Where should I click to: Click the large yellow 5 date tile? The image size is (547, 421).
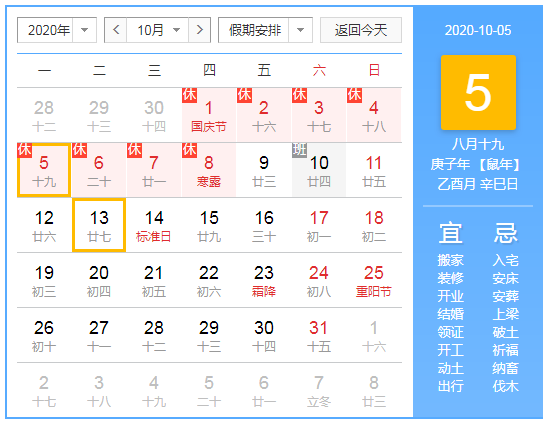click(478, 92)
